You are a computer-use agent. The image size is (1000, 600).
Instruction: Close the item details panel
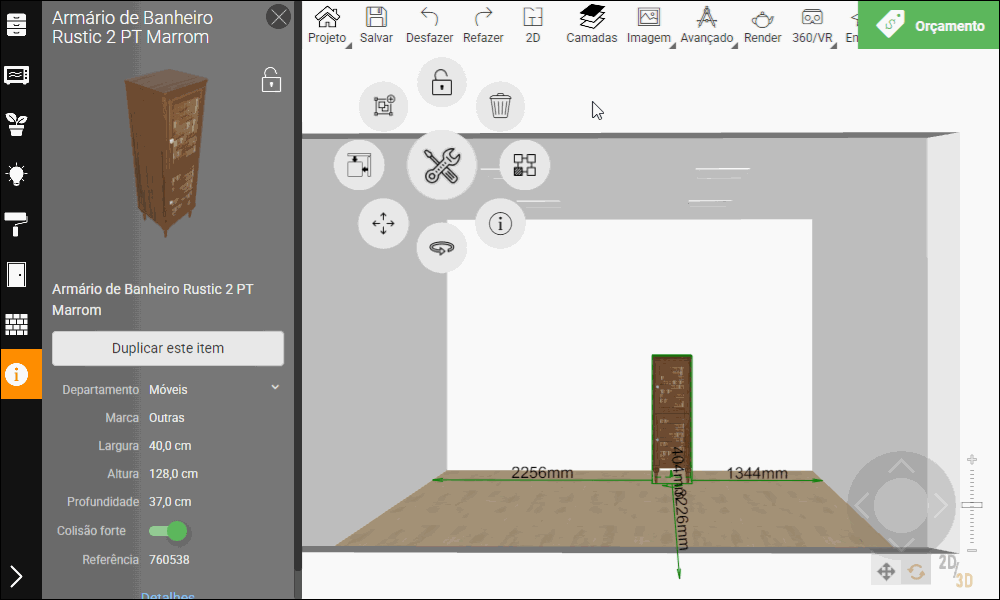pos(279,17)
